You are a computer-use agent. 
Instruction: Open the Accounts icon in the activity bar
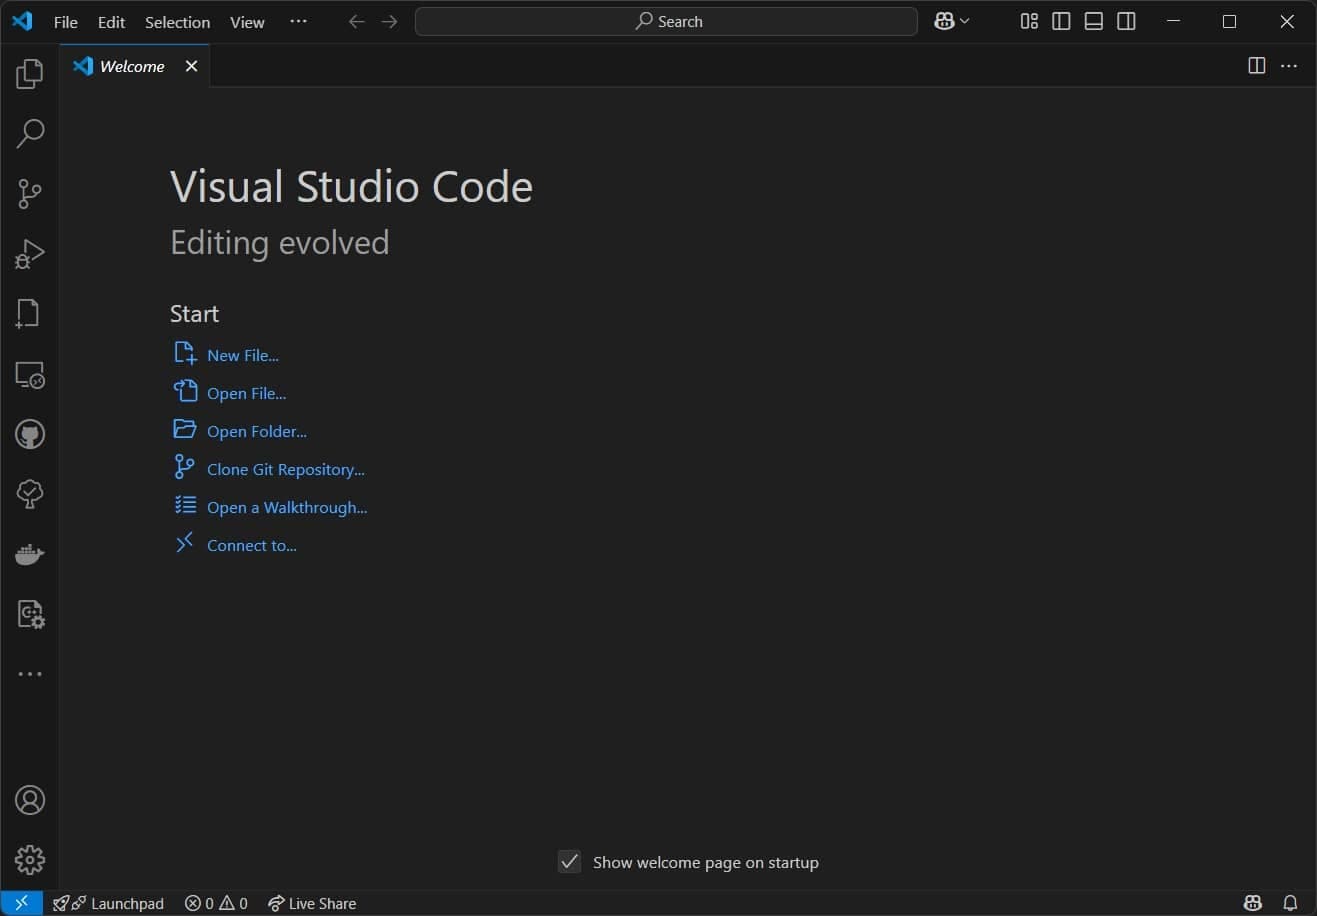click(29, 799)
